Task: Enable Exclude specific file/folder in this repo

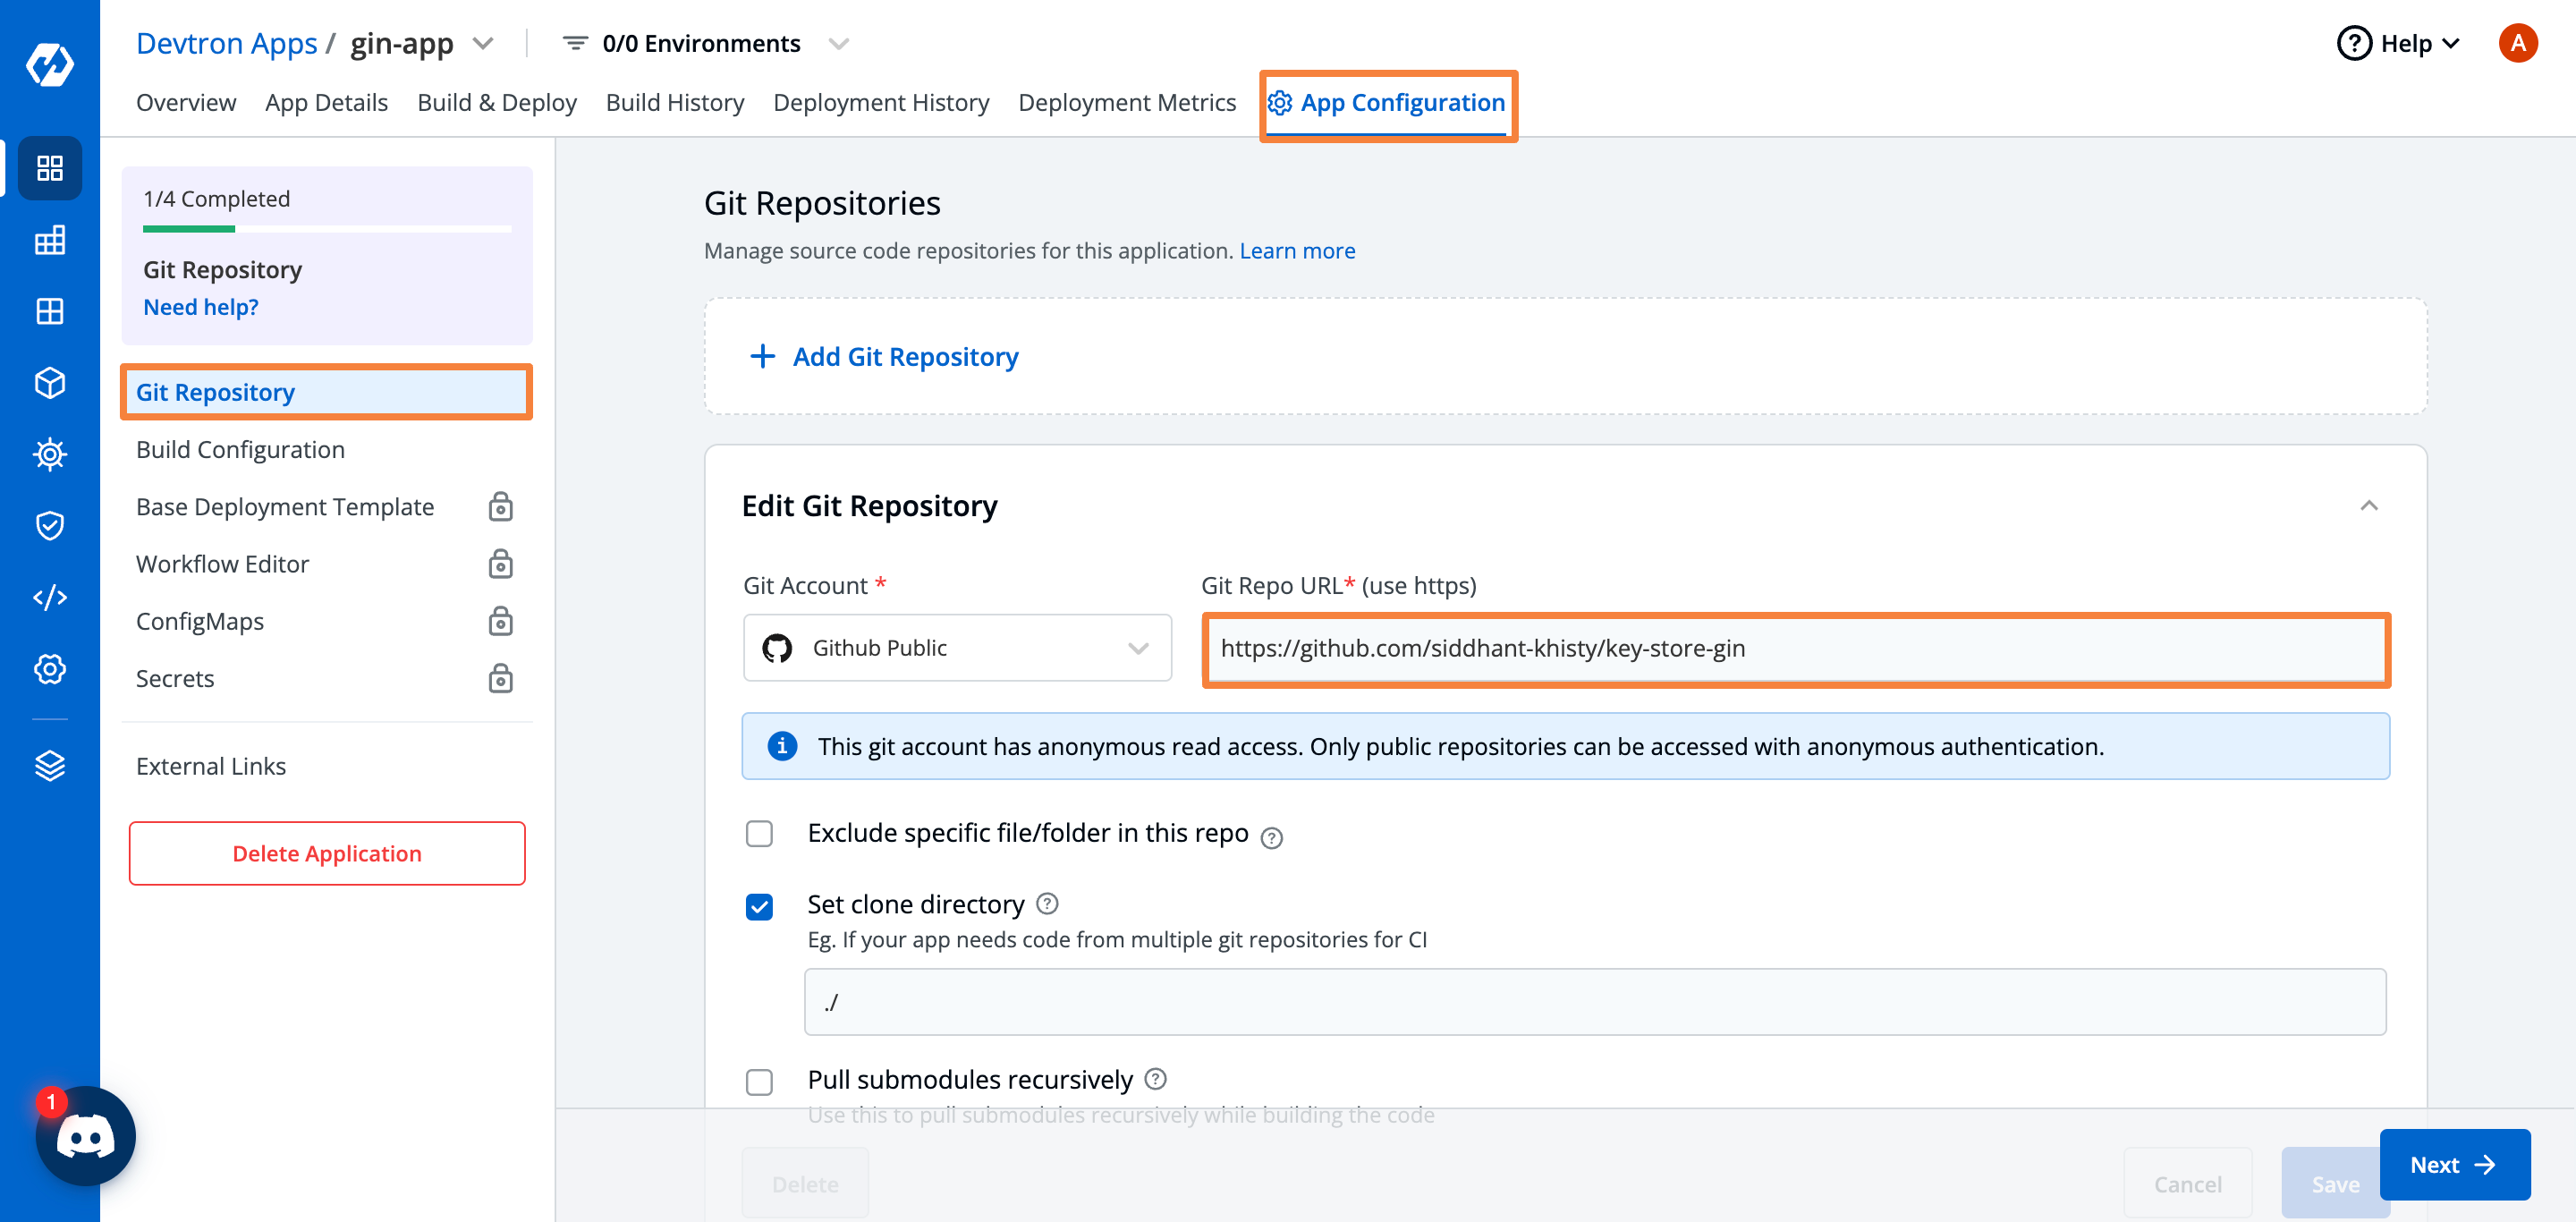Action: click(x=760, y=833)
